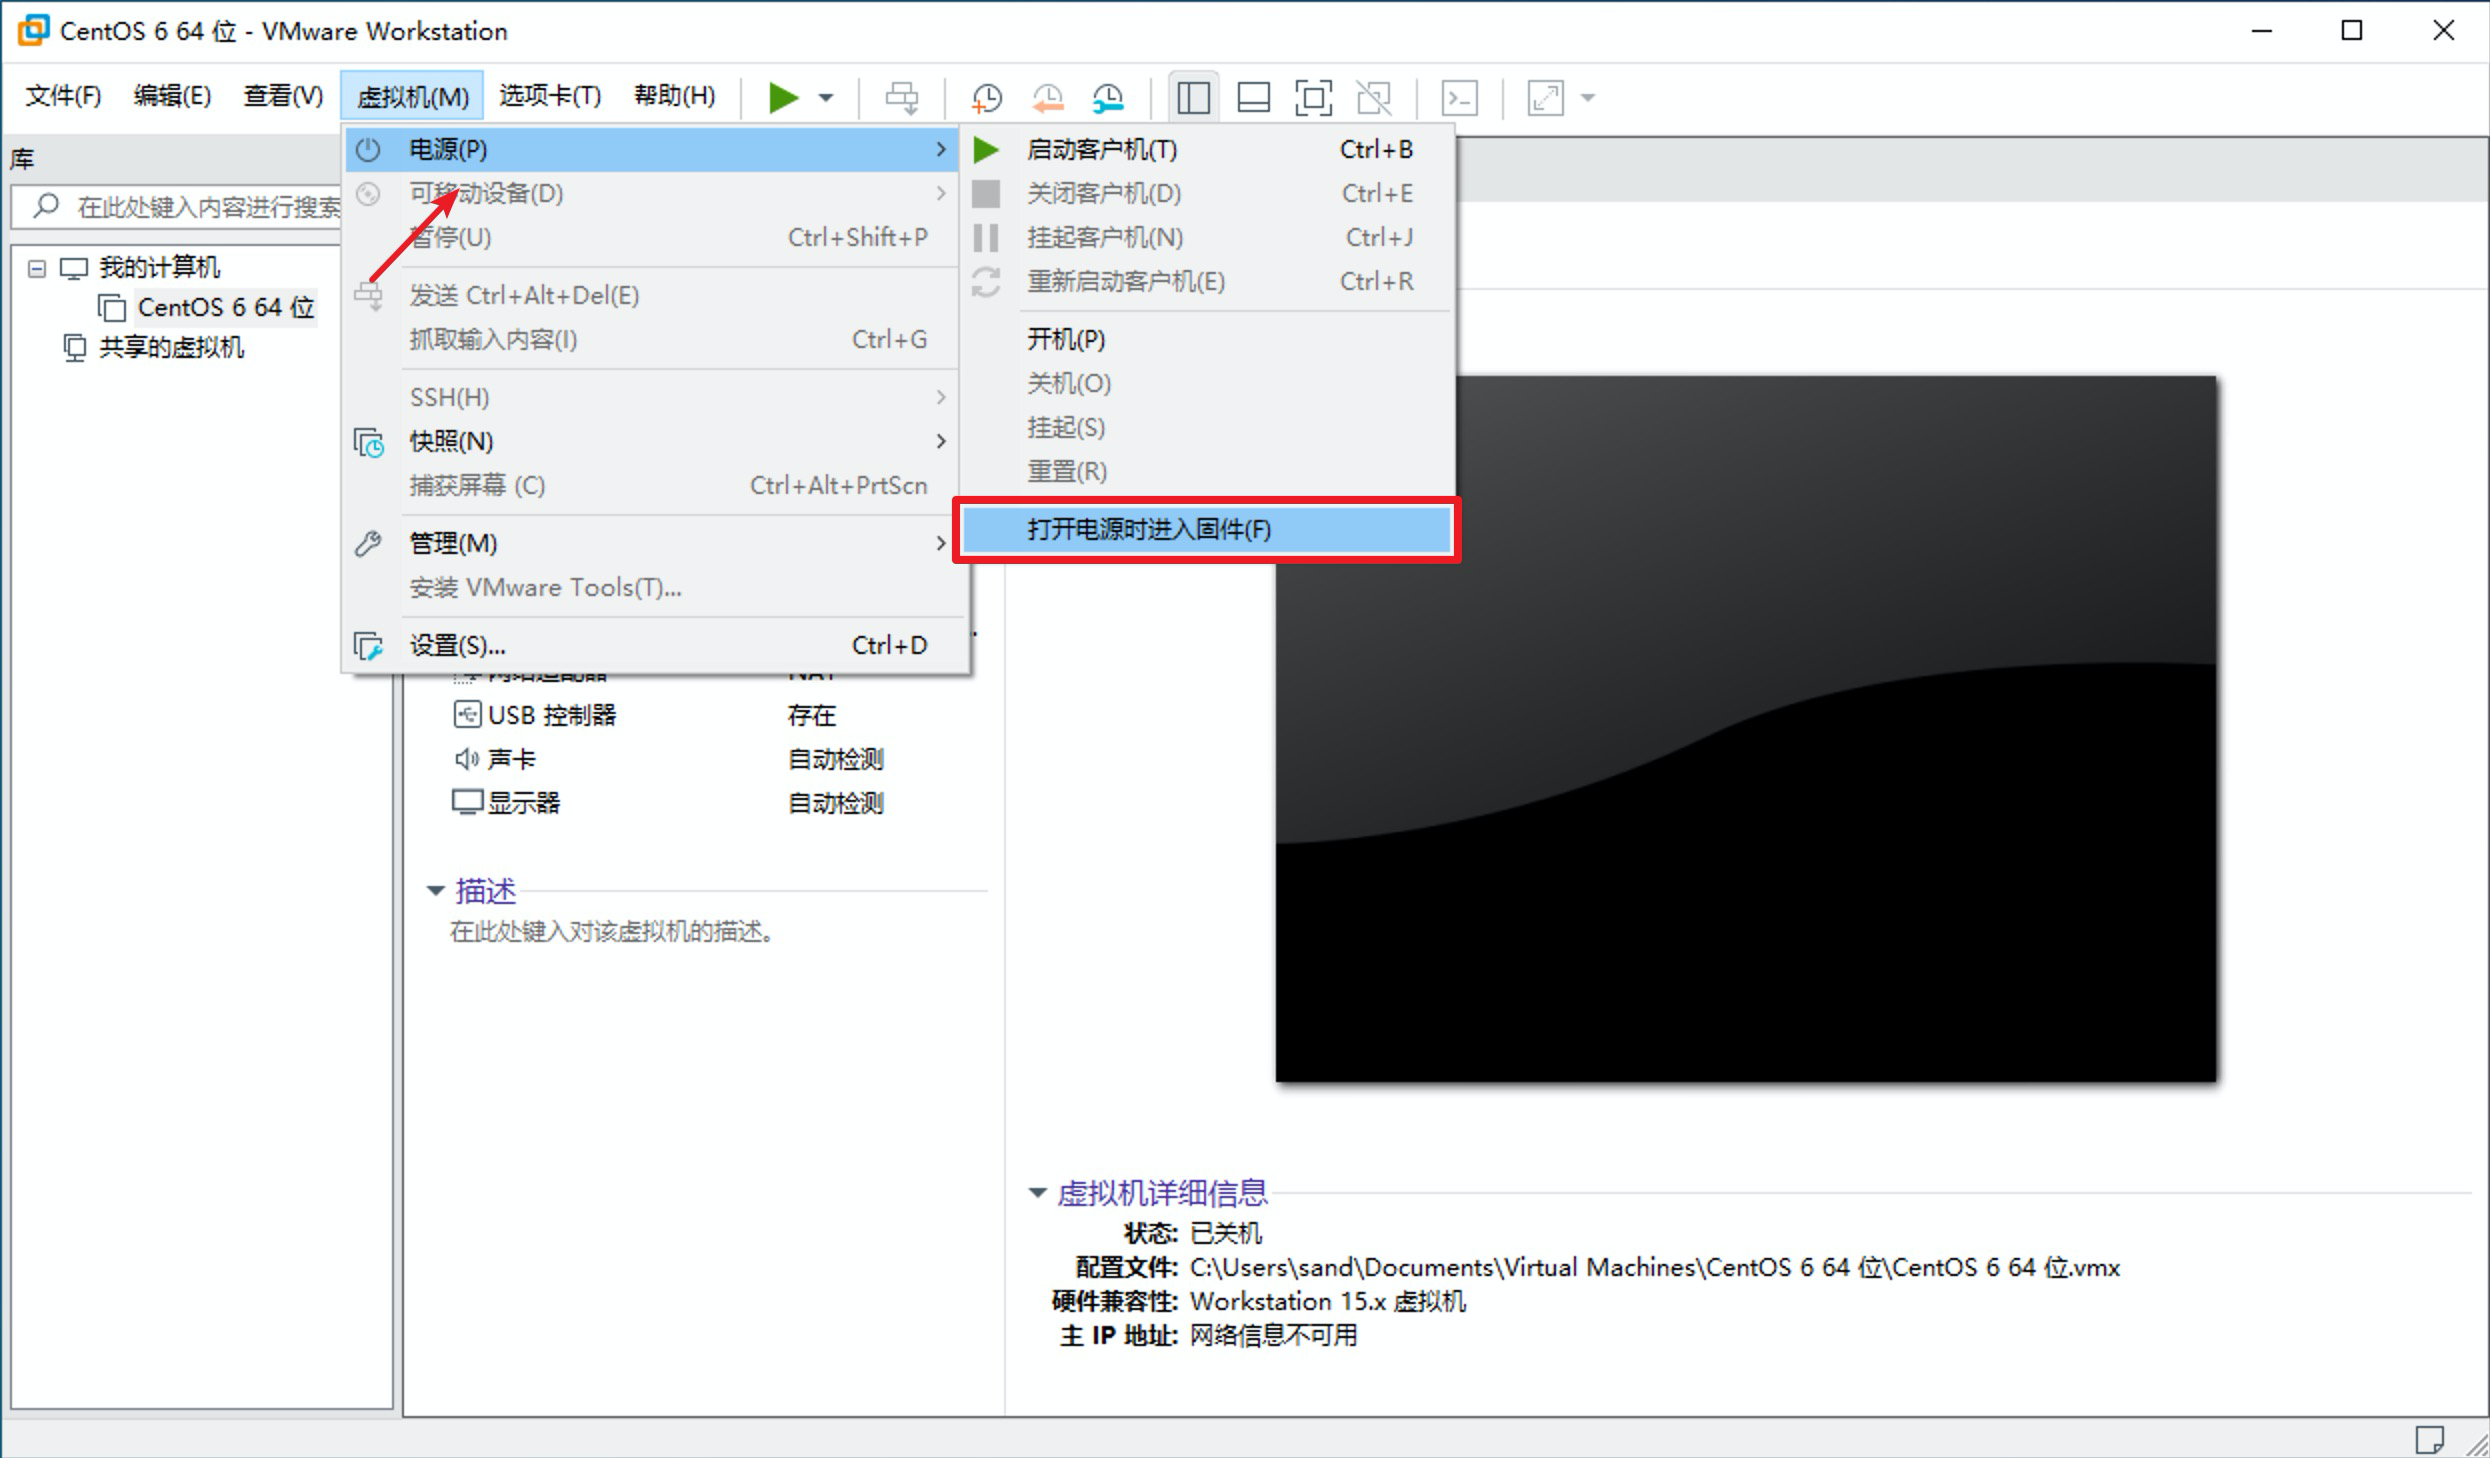Collapse the 描述 section

[435, 890]
